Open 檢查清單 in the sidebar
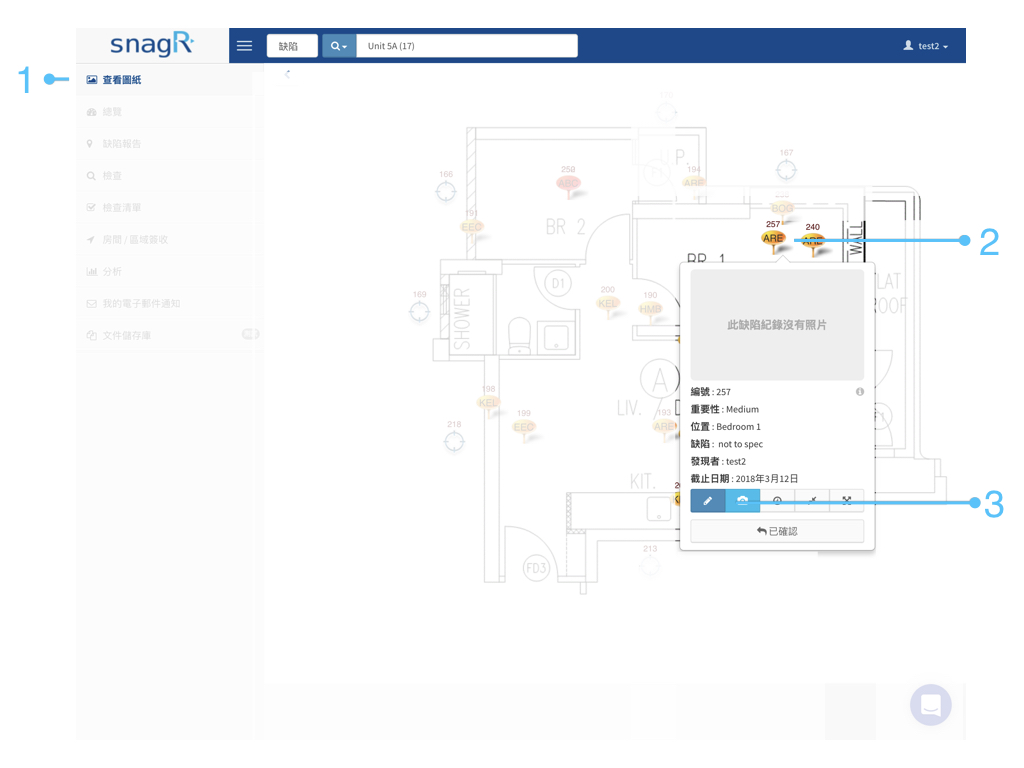The width and height of the screenshot is (1024, 768). click(165, 208)
